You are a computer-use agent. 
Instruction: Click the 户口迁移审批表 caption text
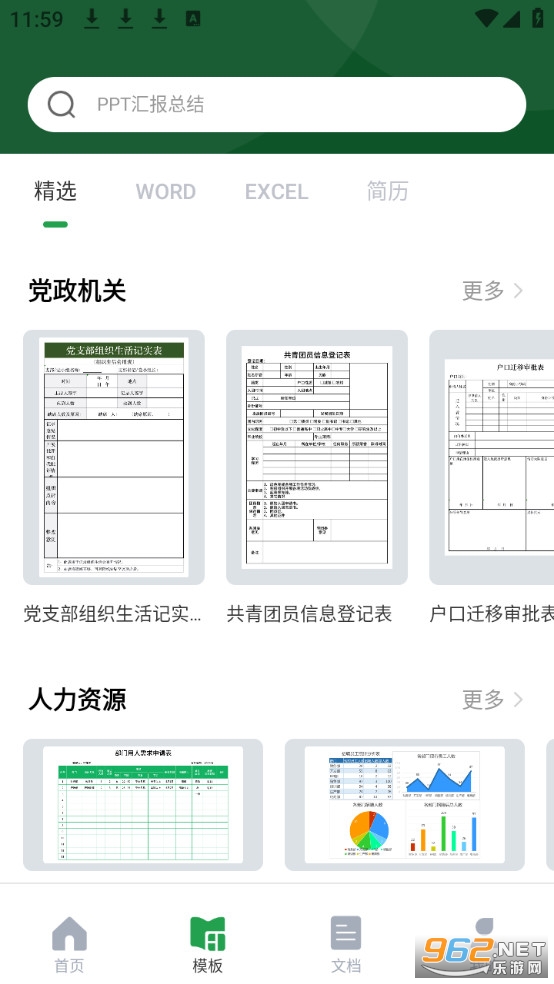click(492, 614)
